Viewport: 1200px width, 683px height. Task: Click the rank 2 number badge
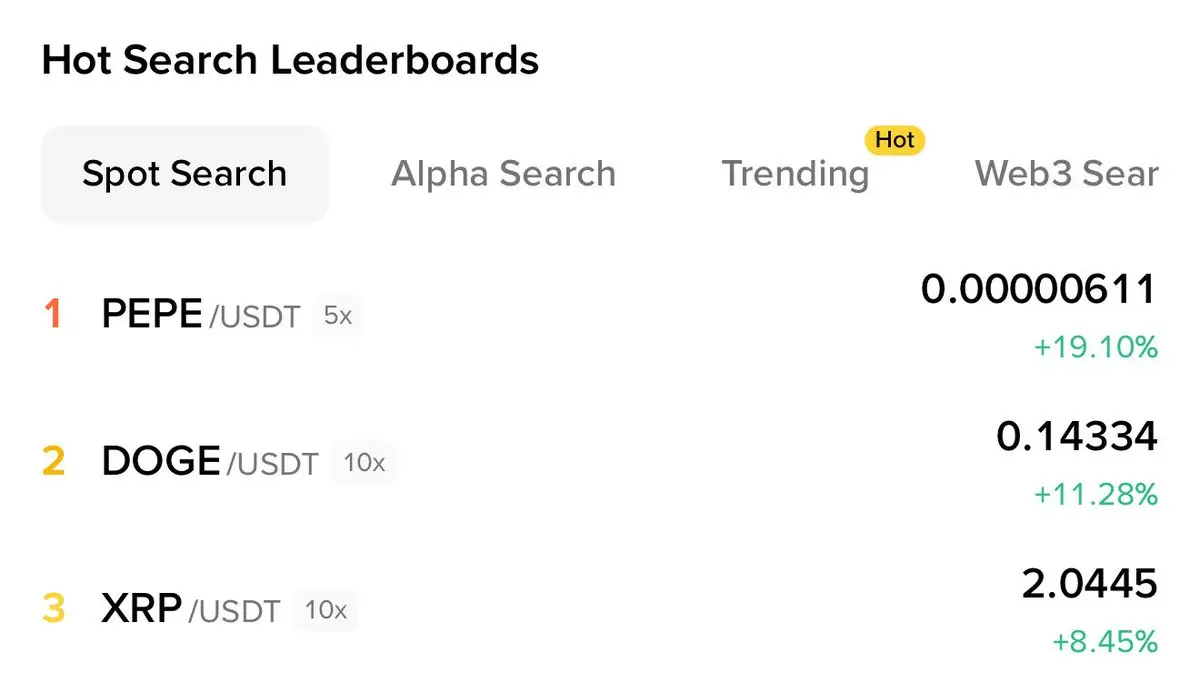coord(53,461)
